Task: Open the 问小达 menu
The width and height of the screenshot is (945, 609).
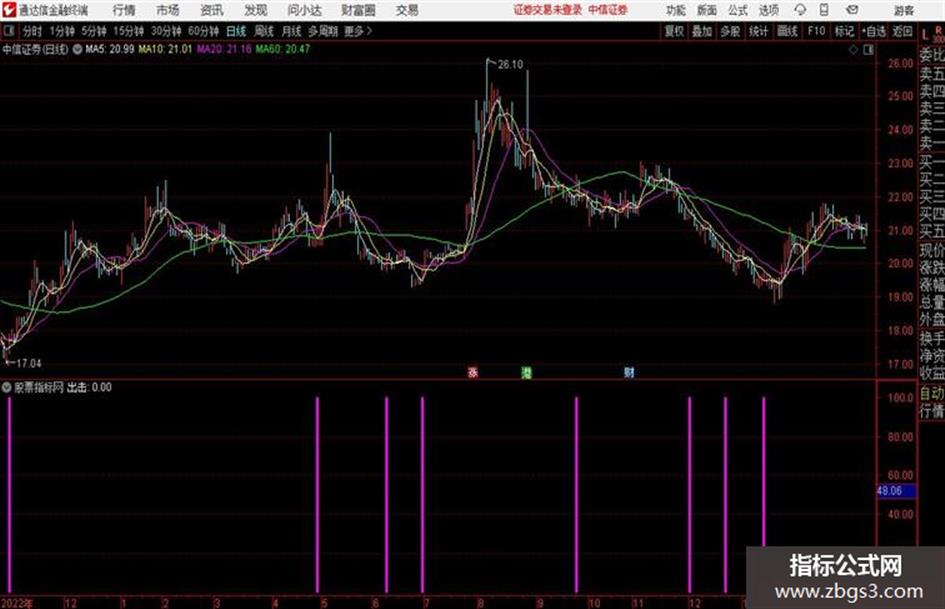Action: [304, 10]
